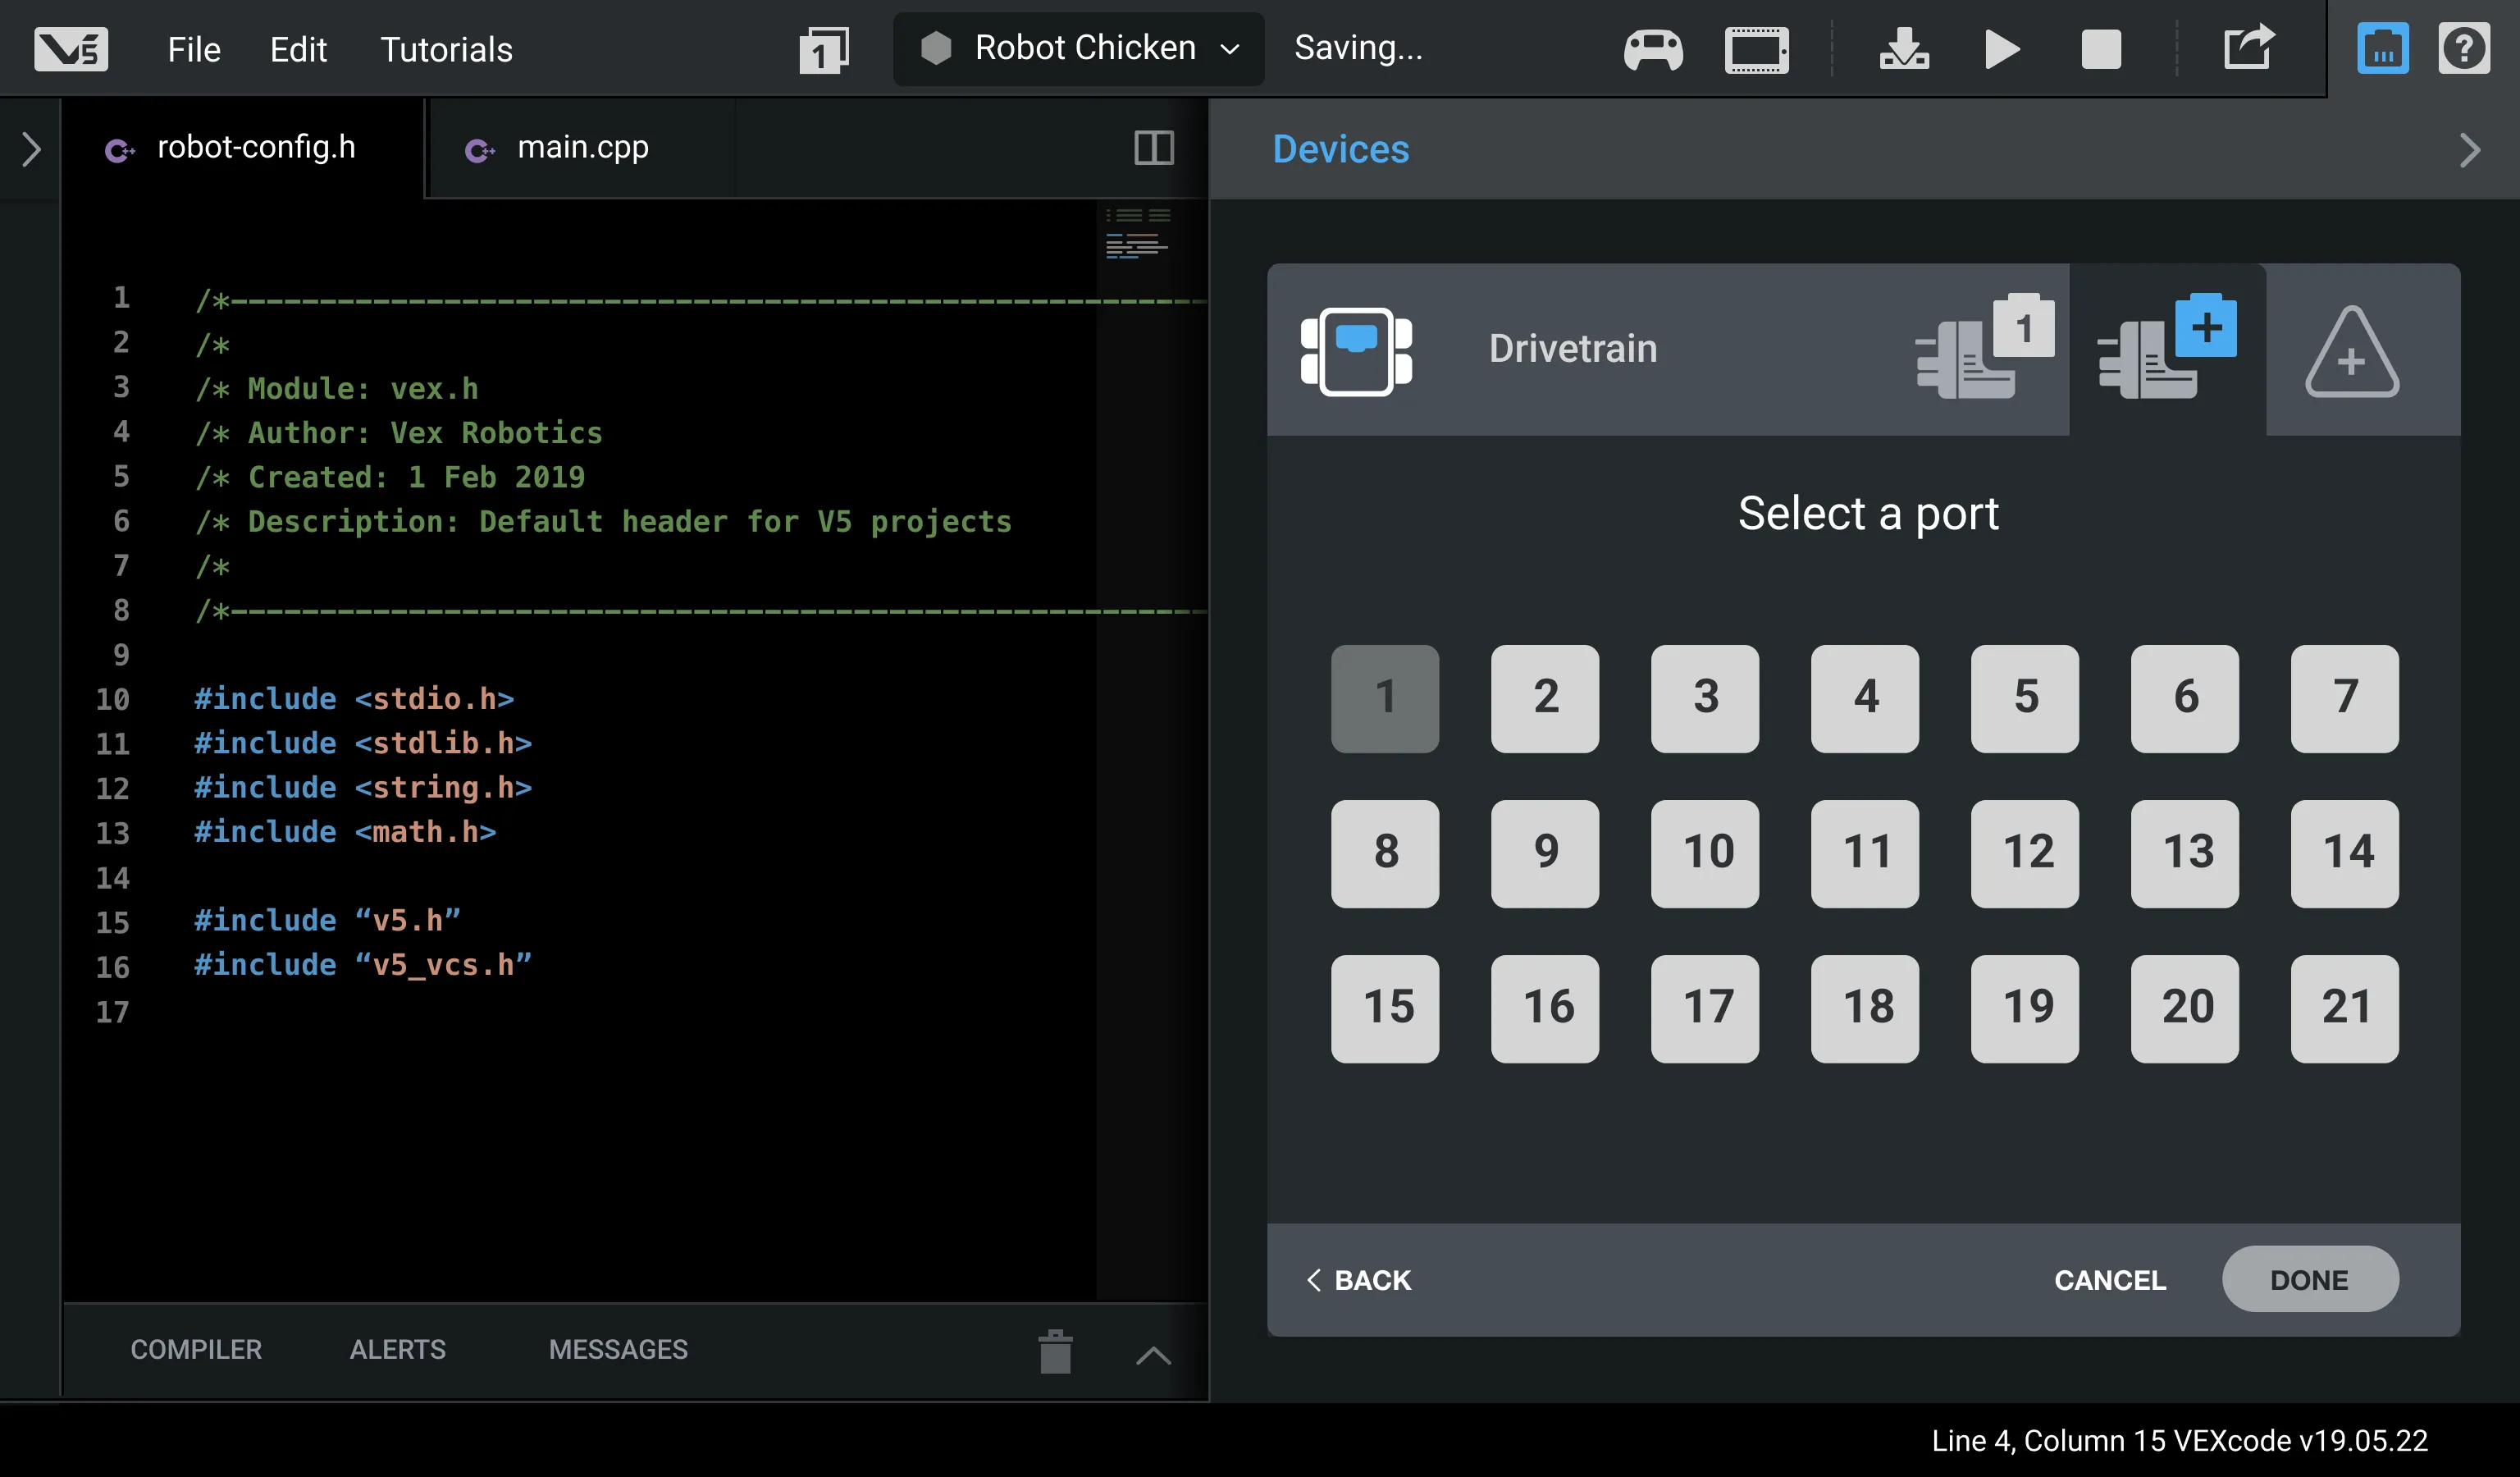Click the download to brain icon
This screenshot has height=1477, width=2520.
click(x=1903, y=49)
